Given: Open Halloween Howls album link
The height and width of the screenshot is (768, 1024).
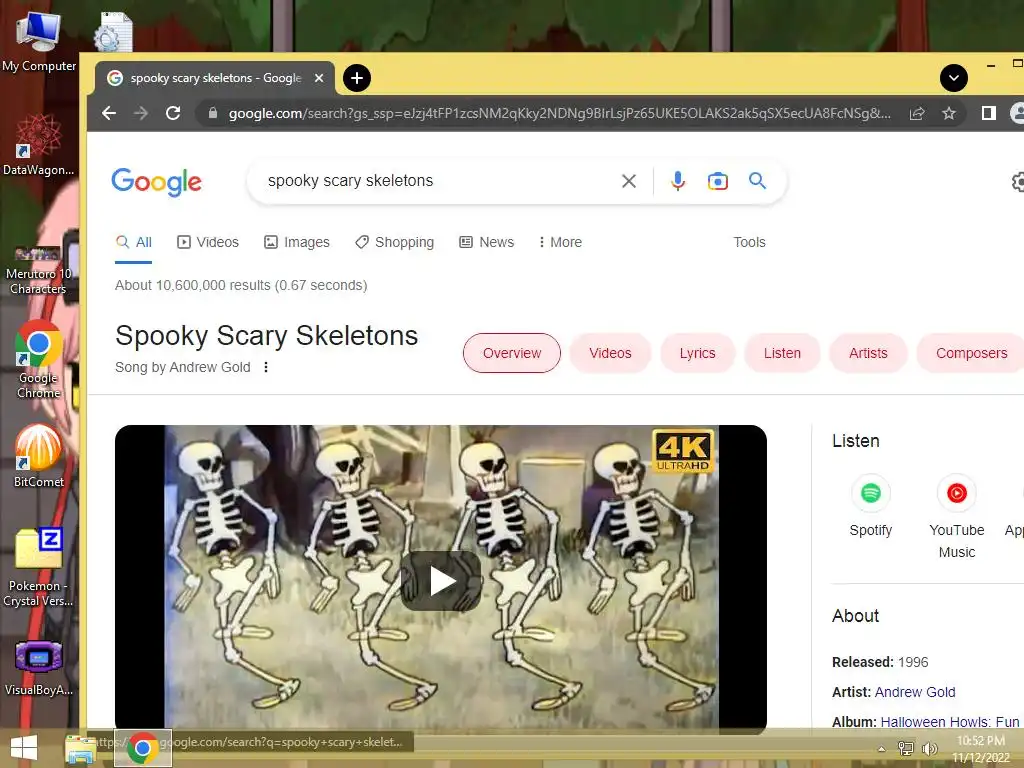Looking at the screenshot, I should coord(950,722).
